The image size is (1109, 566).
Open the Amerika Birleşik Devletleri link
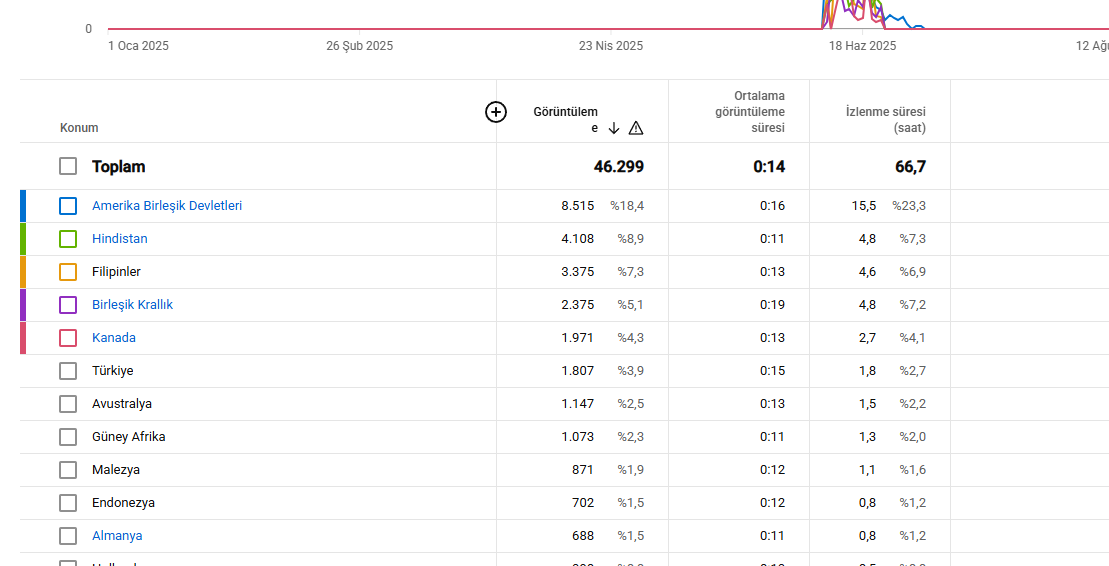click(167, 206)
